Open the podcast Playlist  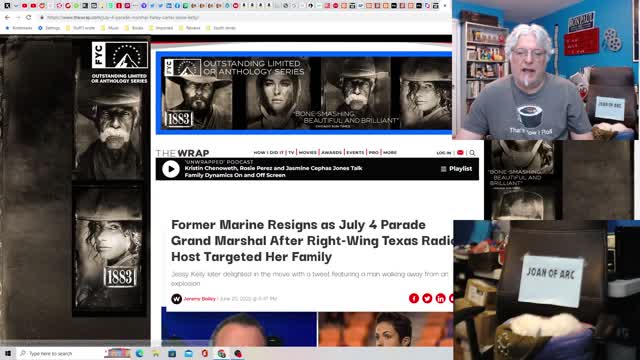coord(456,169)
